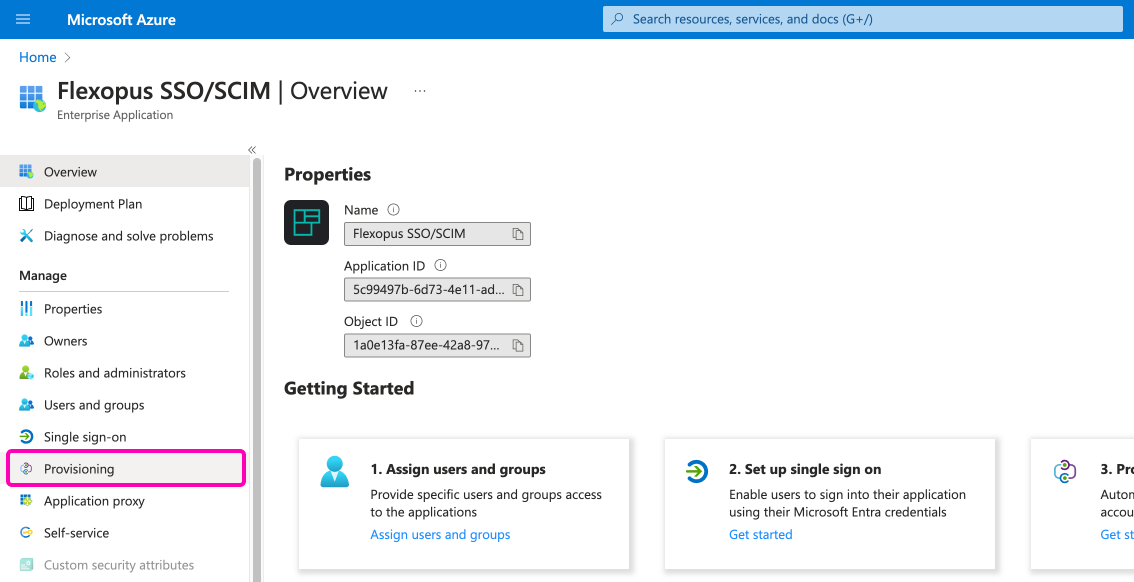Image resolution: width=1134 pixels, height=582 pixels.
Task: Click the info icon next to Application ID
Action: click(440, 266)
